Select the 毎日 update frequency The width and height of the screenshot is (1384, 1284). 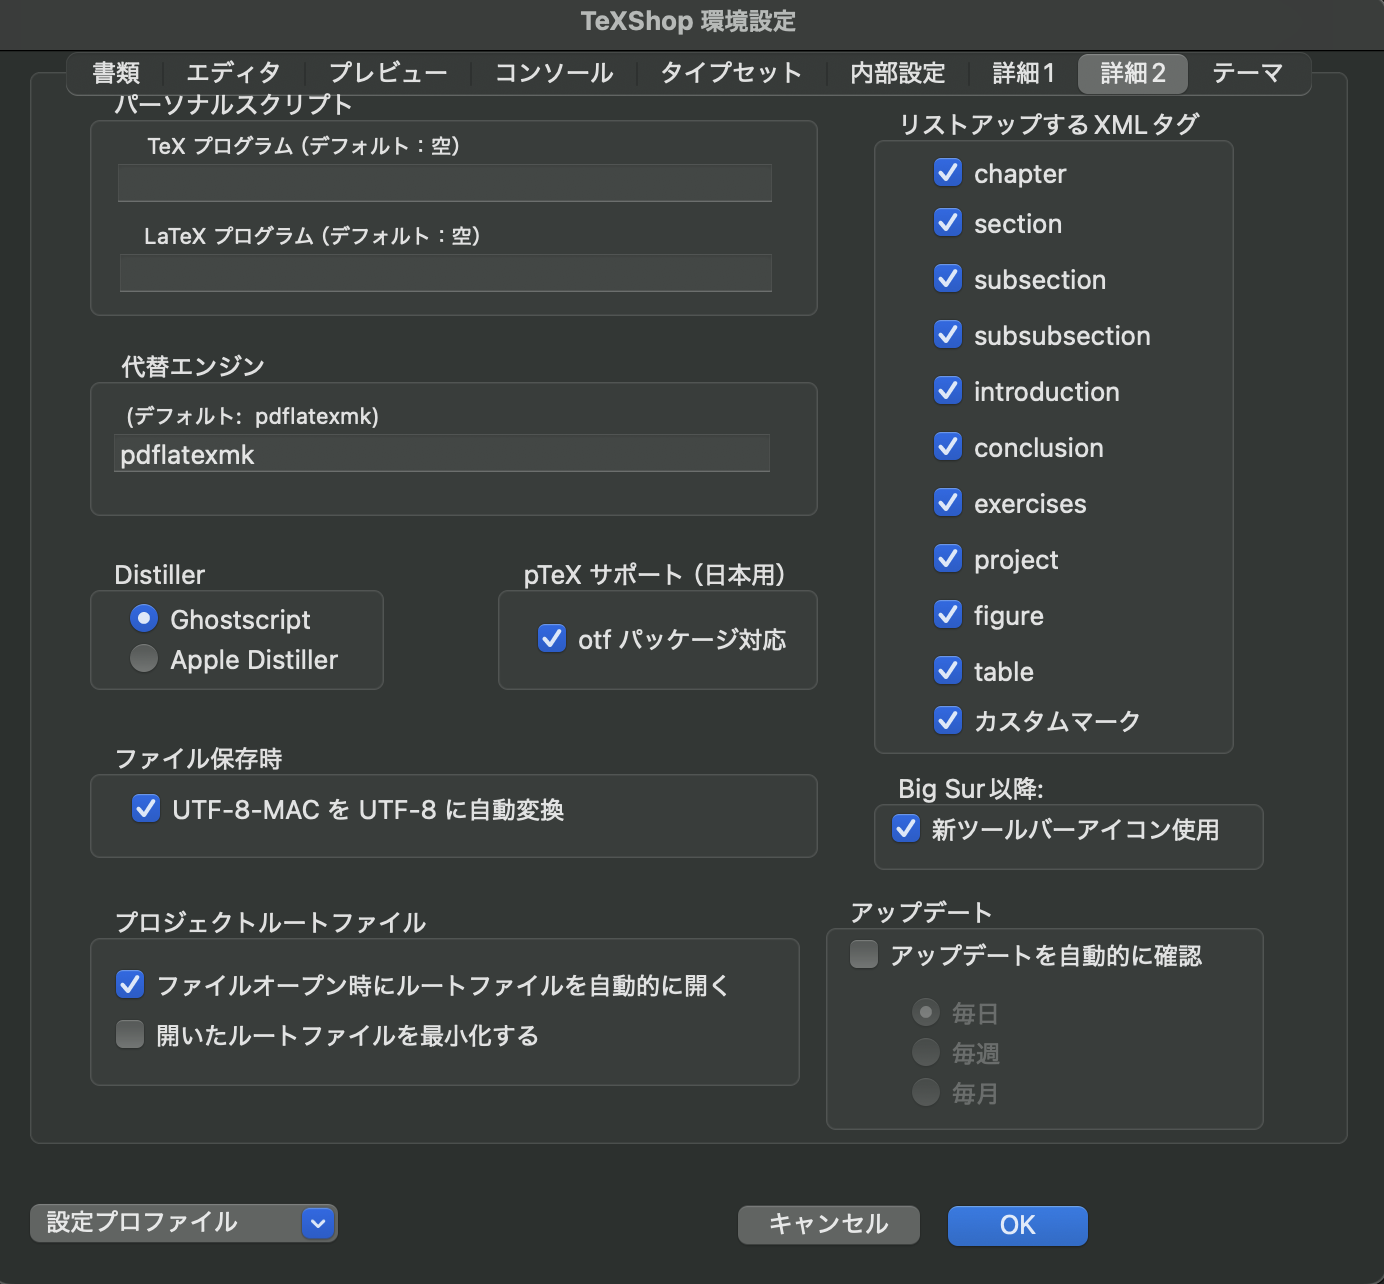coord(926,1013)
